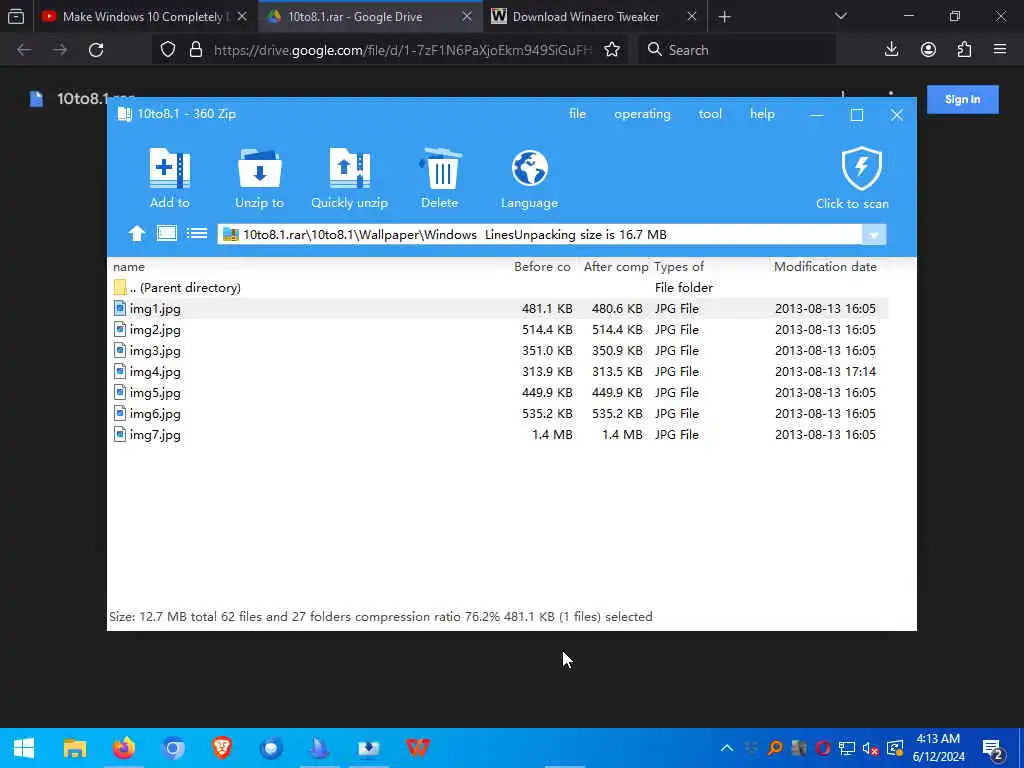Select img2.jpg in the file list

[x=498, y=329]
